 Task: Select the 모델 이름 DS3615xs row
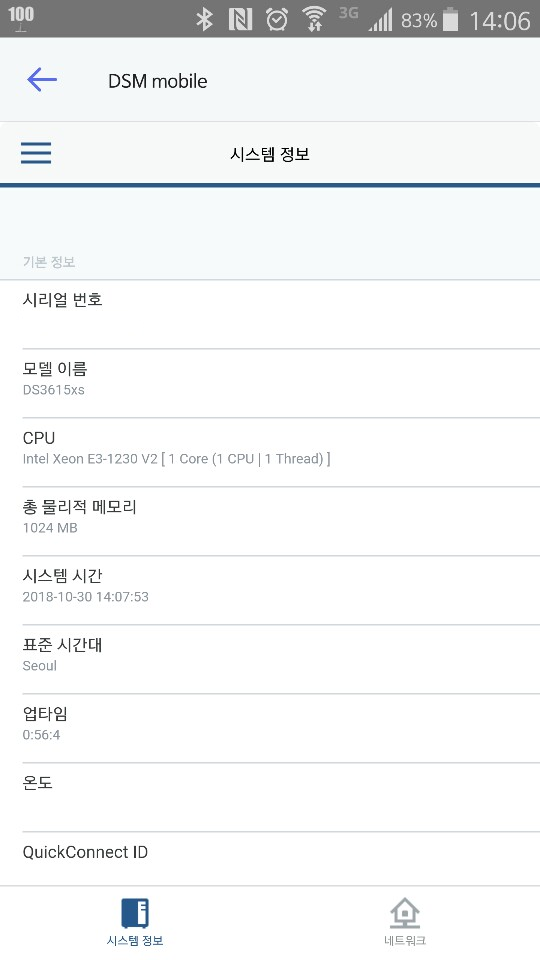point(270,384)
